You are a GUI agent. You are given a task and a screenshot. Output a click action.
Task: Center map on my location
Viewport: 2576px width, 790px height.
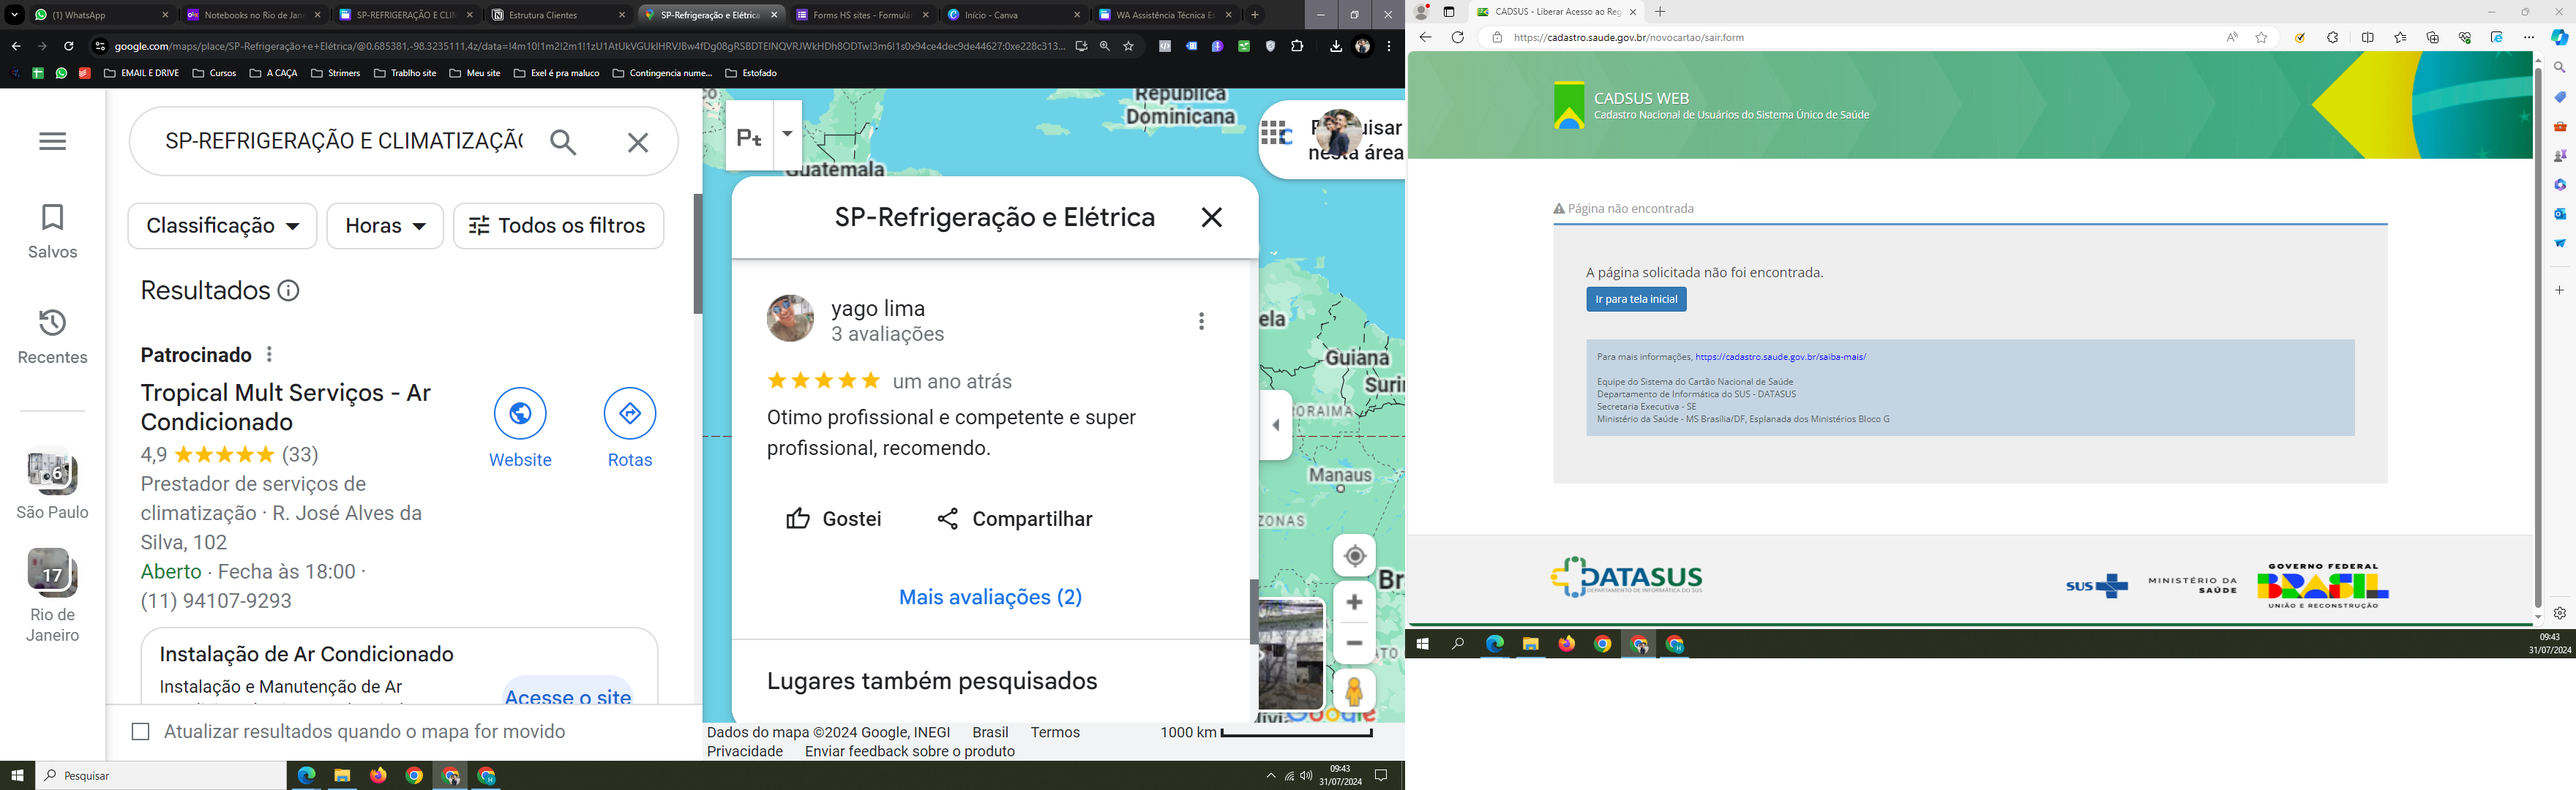[1354, 556]
